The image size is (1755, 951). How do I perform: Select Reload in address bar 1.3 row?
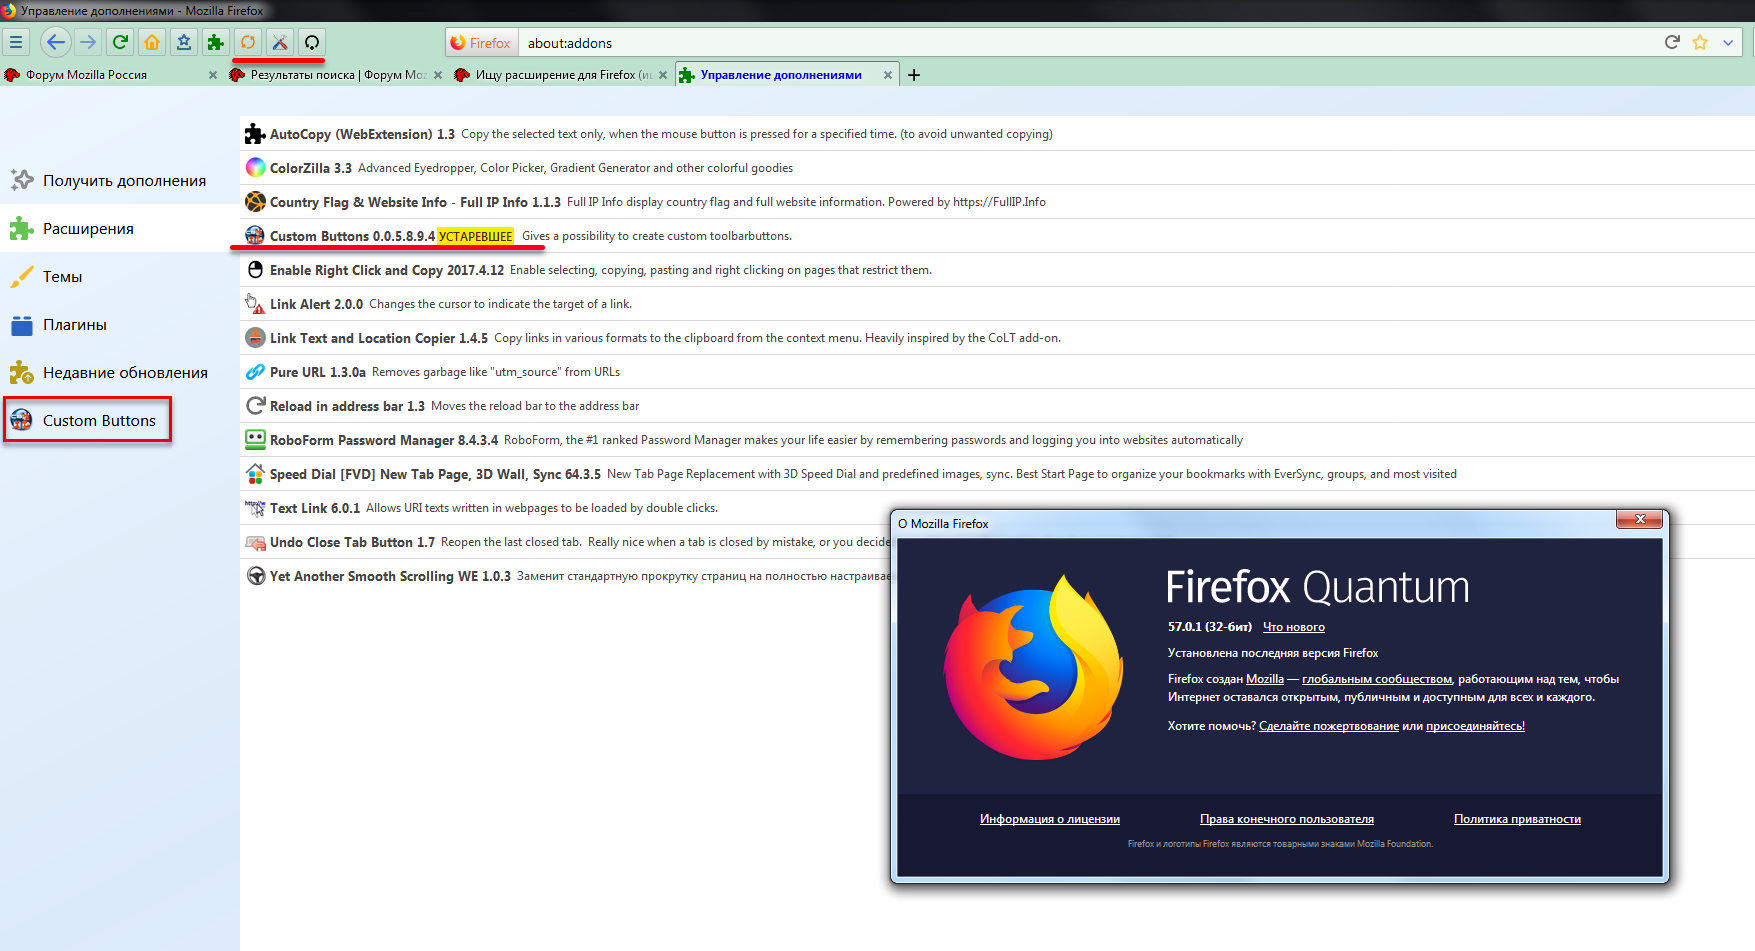point(997,406)
